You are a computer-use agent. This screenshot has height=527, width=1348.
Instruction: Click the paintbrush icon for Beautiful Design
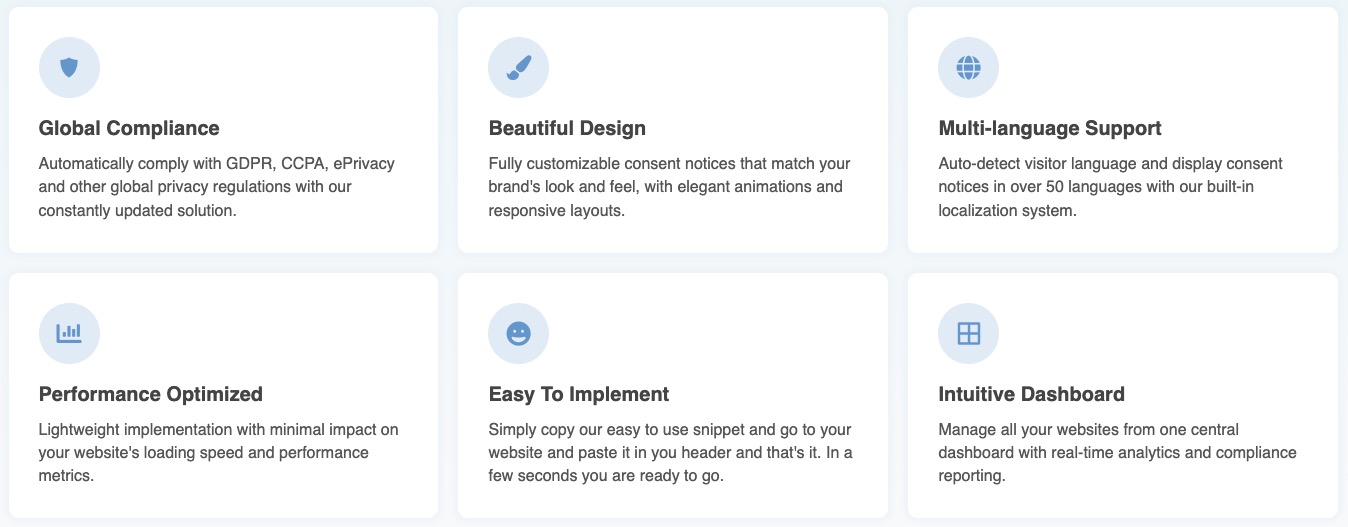(x=518, y=68)
